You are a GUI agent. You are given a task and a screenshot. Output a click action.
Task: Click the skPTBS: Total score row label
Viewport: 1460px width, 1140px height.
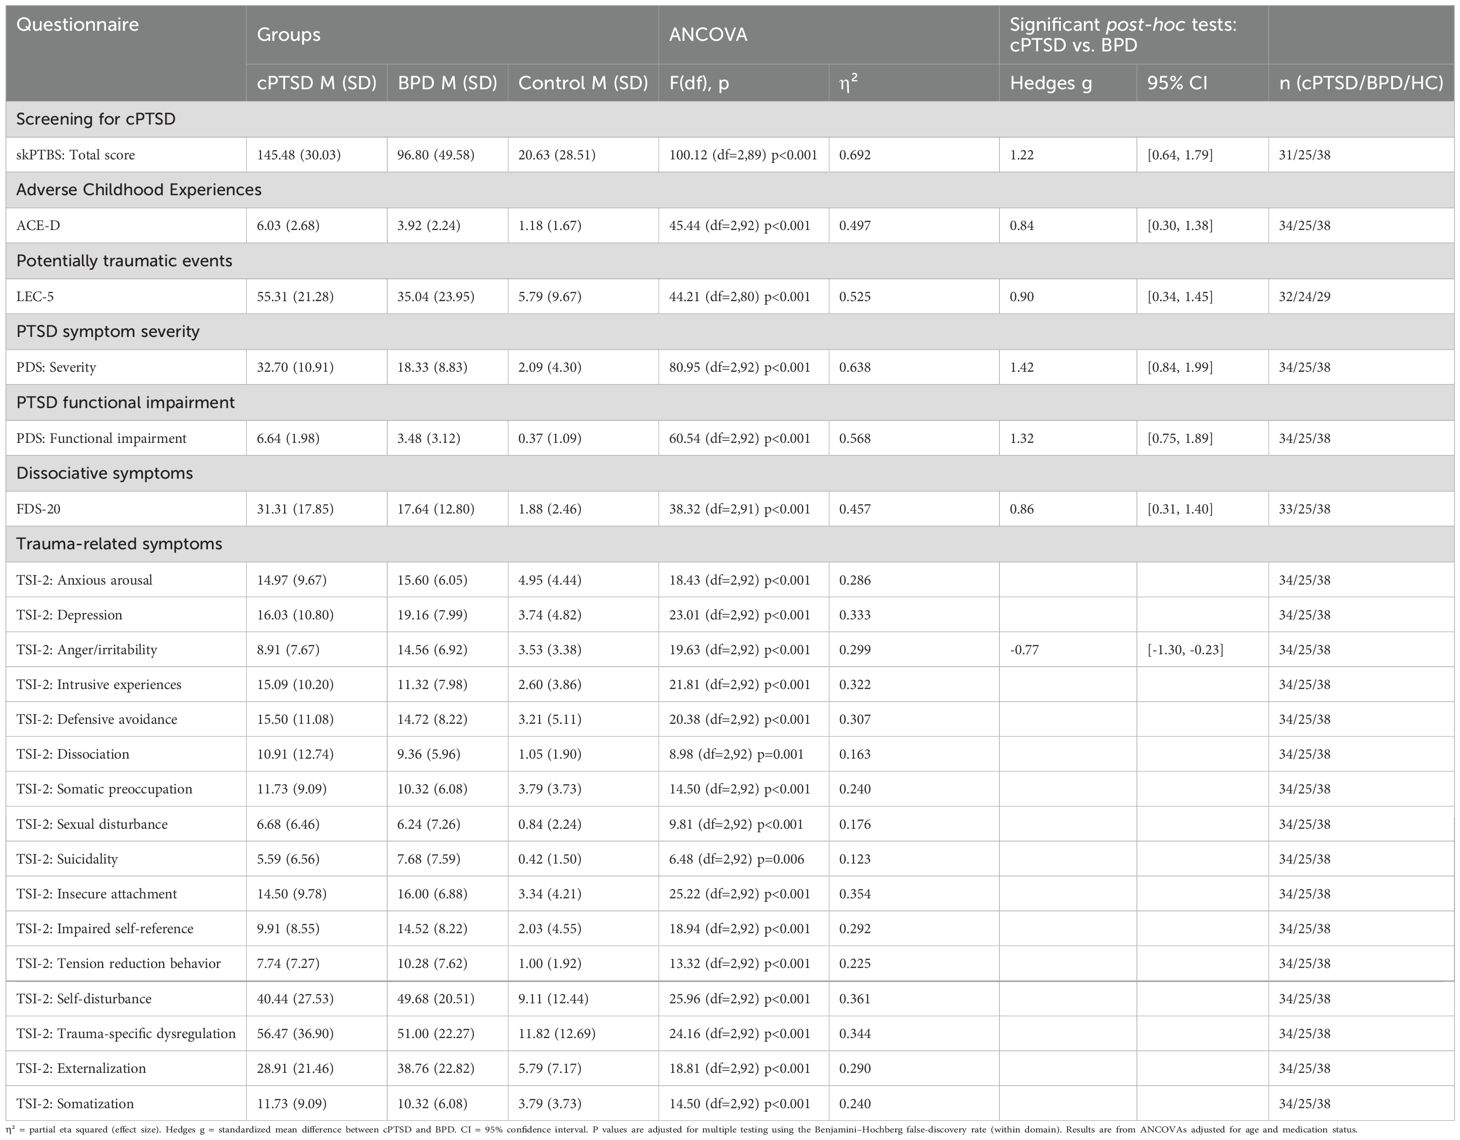tap(76, 155)
